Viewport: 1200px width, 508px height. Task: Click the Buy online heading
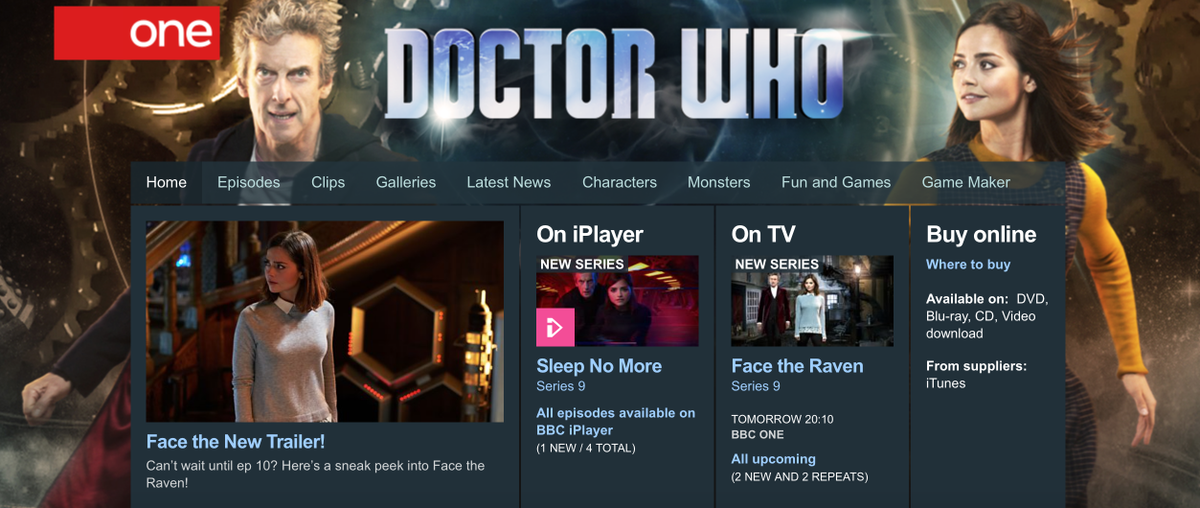pyautogui.click(x=981, y=235)
